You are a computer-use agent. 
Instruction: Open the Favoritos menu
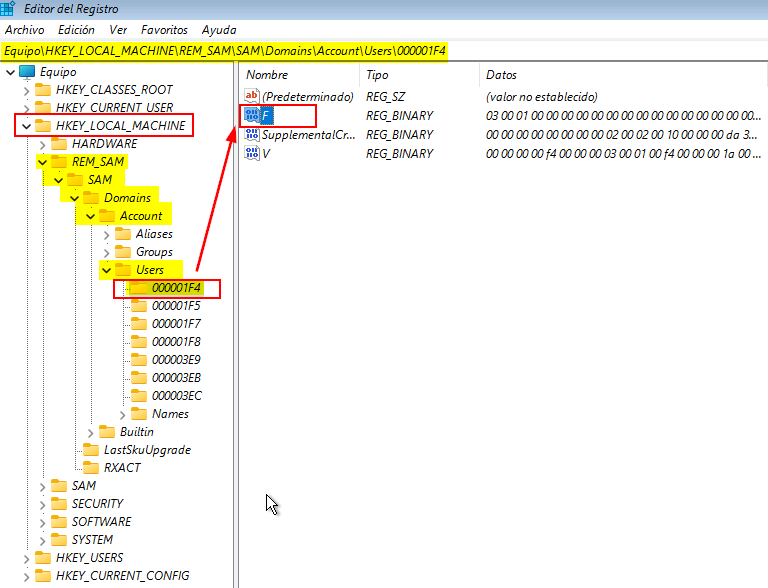[163, 30]
